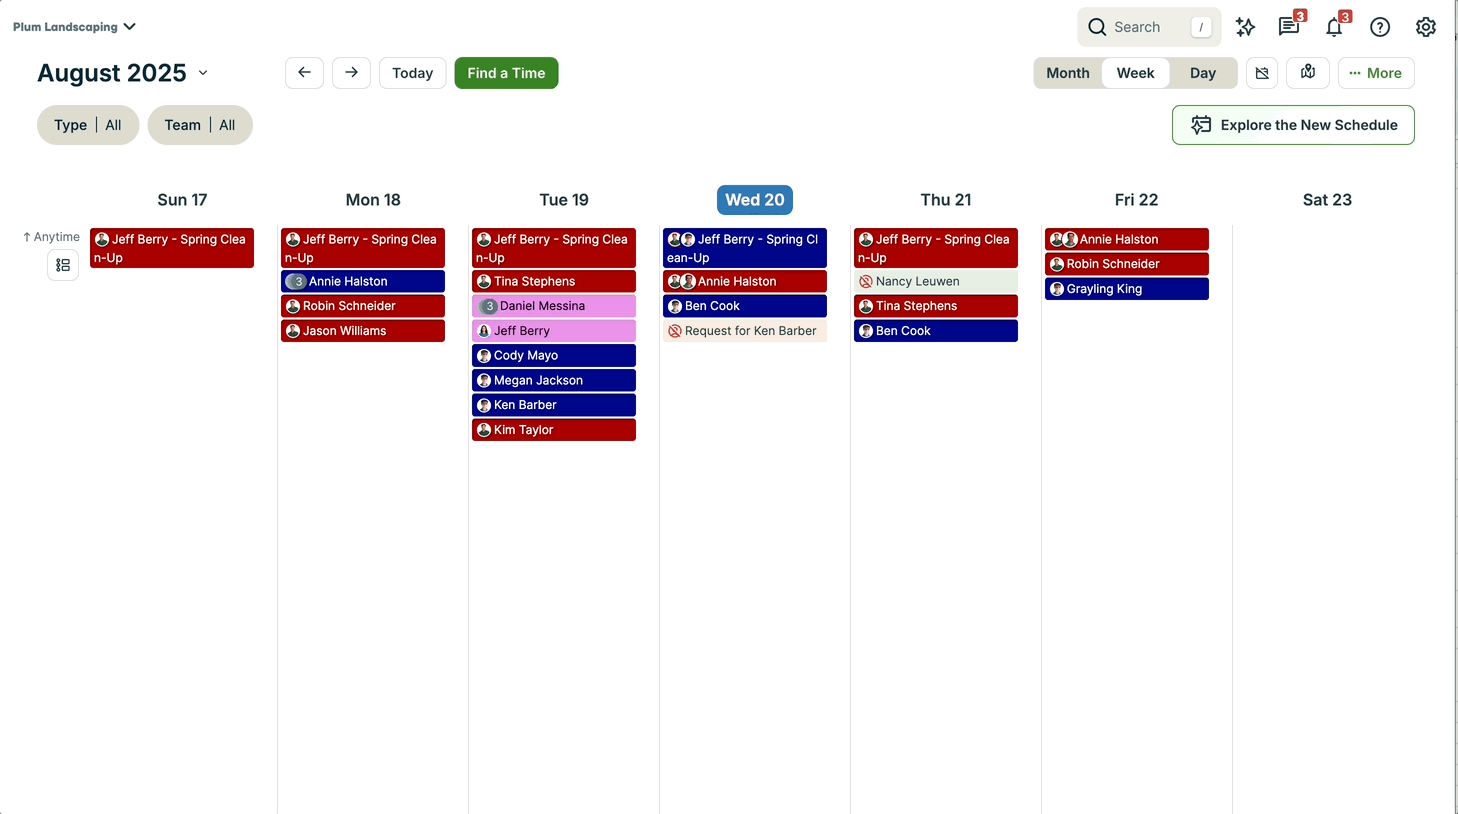
Task: Open the settings gear icon
Action: tap(1425, 27)
